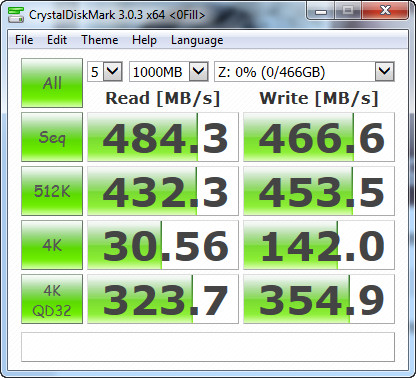Open the 1000MB test size dropdown
The image size is (416, 378).
click(169, 71)
